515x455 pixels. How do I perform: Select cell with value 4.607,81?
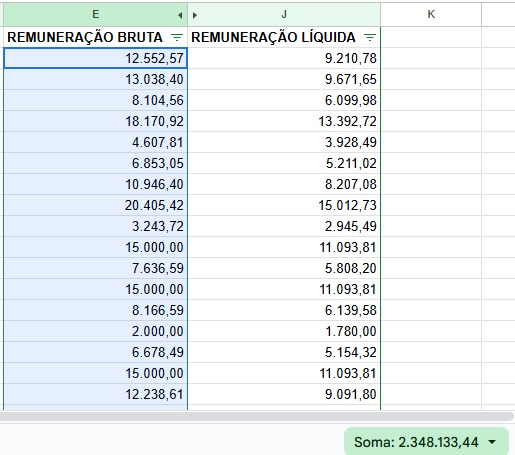[x=95, y=142]
